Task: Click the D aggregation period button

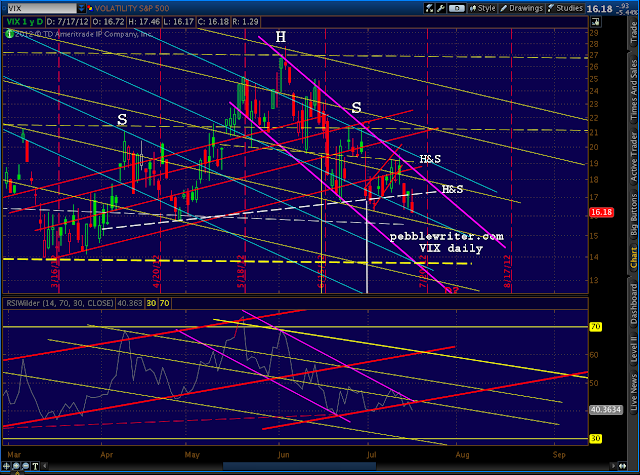Action: coord(456,8)
